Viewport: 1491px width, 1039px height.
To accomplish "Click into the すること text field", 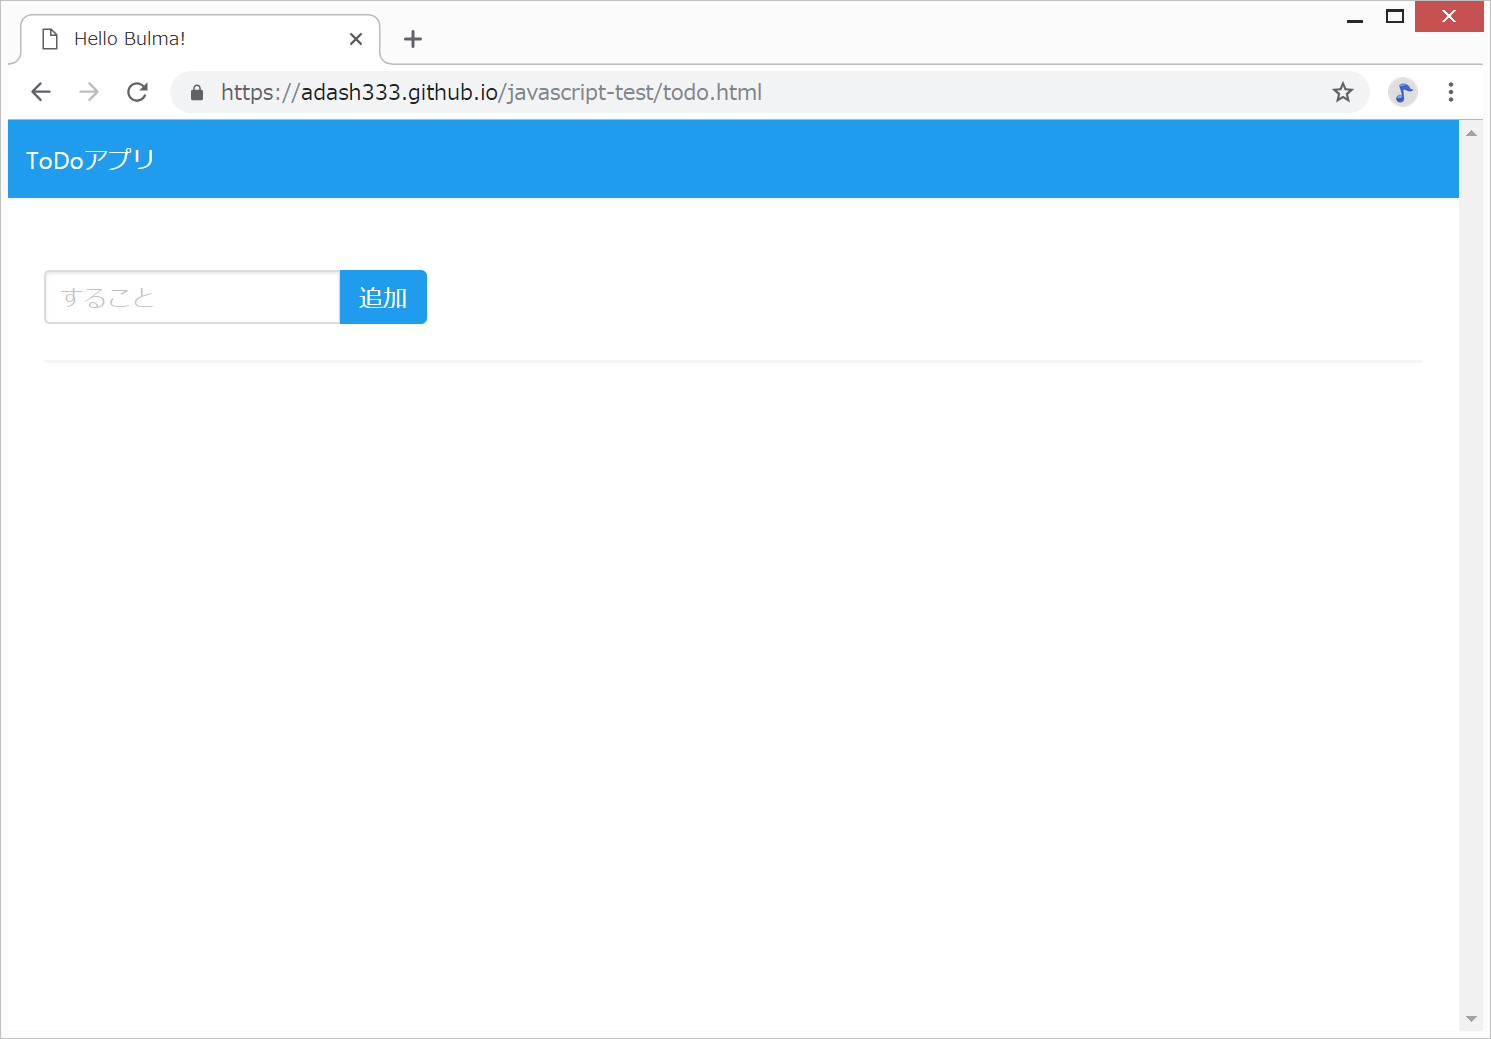I will pyautogui.click(x=192, y=297).
